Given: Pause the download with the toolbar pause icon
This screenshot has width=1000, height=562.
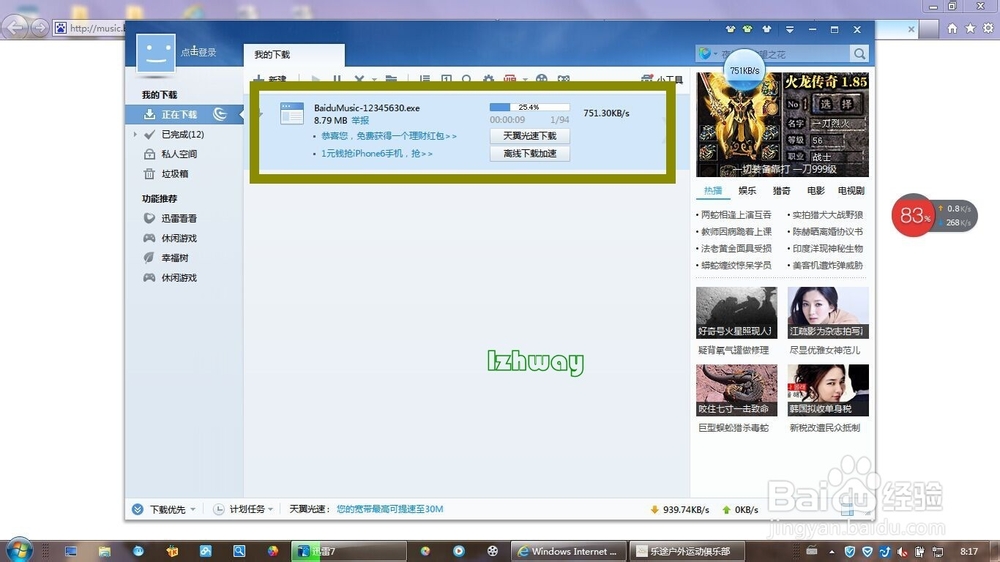Looking at the screenshot, I should point(337,79).
